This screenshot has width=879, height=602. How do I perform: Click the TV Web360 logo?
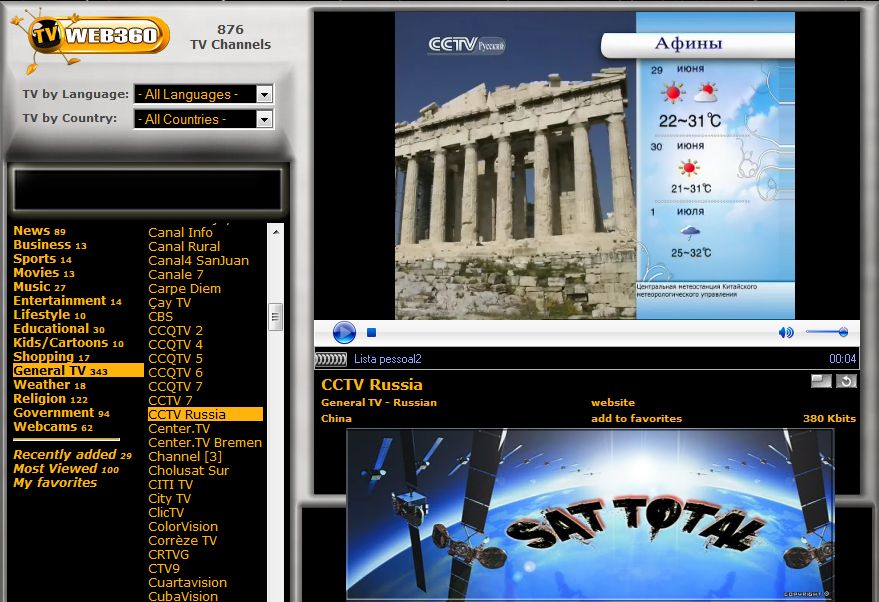tap(92, 40)
